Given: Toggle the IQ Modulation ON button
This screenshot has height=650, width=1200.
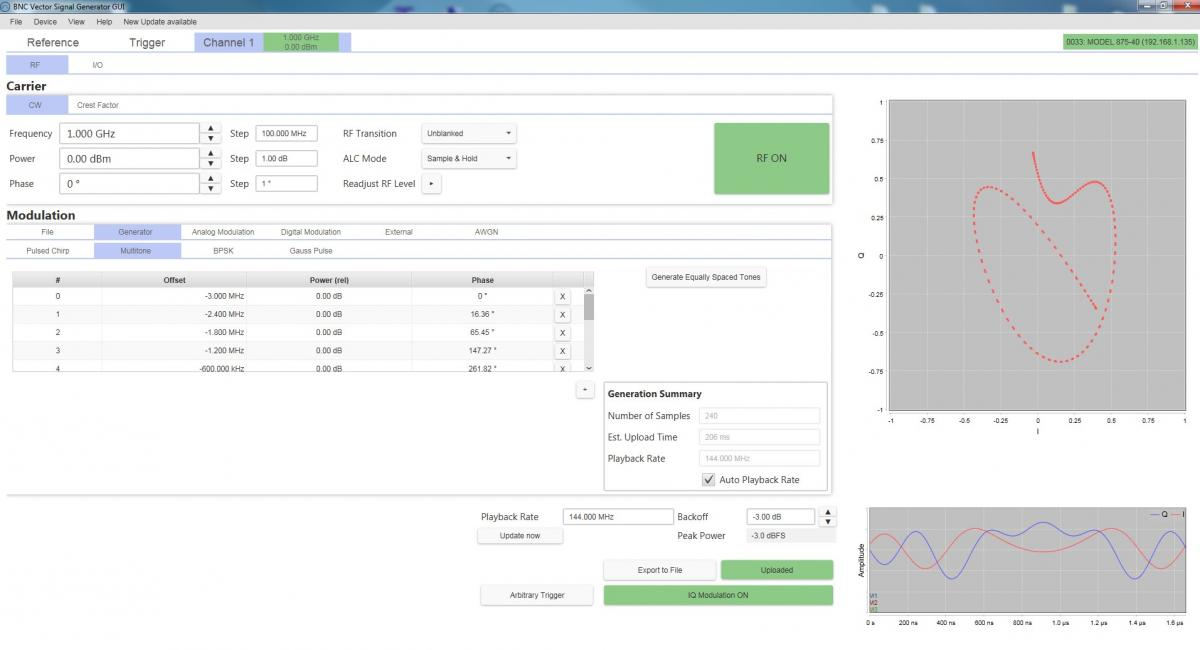Looking at the screenshot, I should [718, 595].
